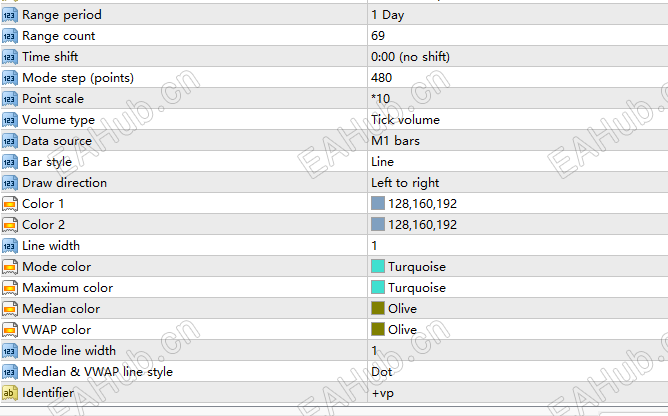This screenshot has height=416, width=668.
Task: Click the icon beside Range period
Action: click(10, 15)
